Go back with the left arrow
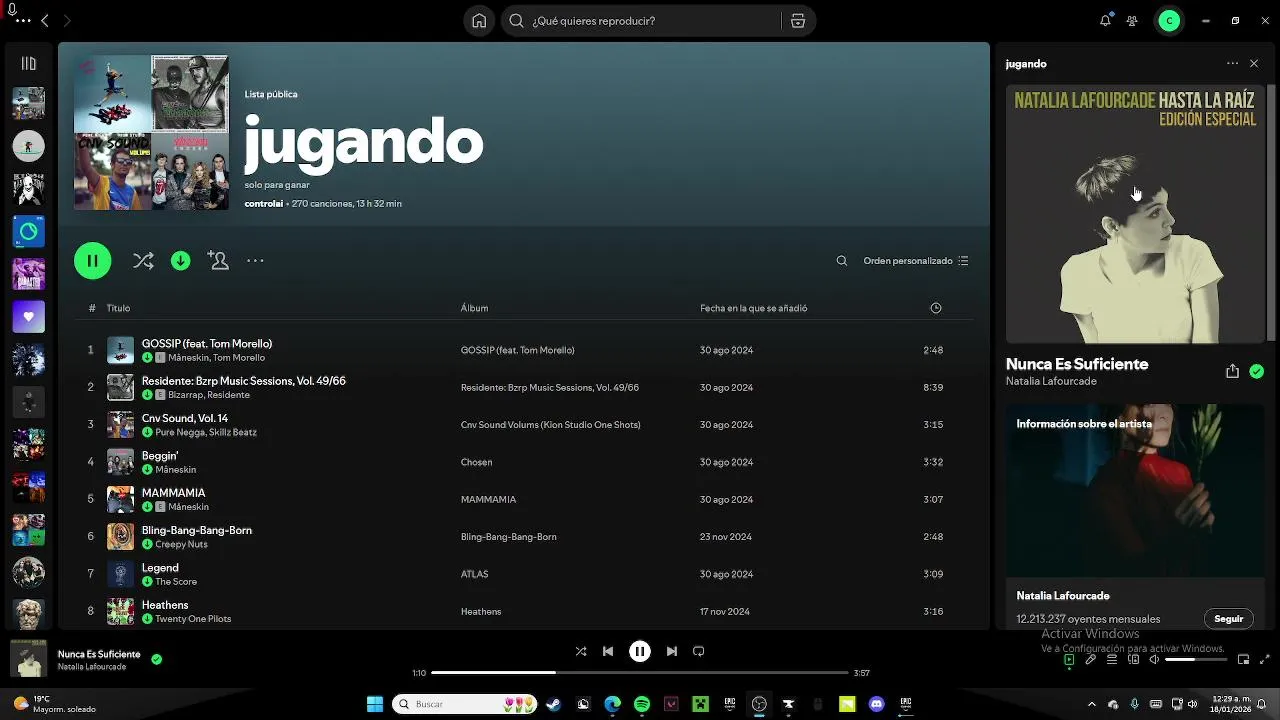Screen dimensions: 1280x720 tap(44, 21)
